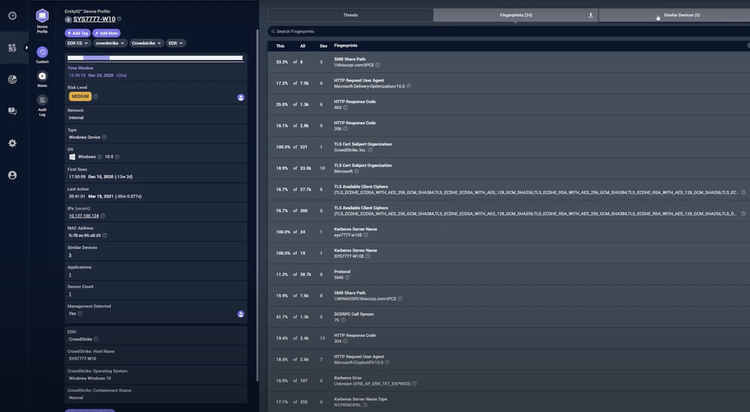
Task: Click the info icon beside IP 10.137.100.124
Action: (103, 216)
